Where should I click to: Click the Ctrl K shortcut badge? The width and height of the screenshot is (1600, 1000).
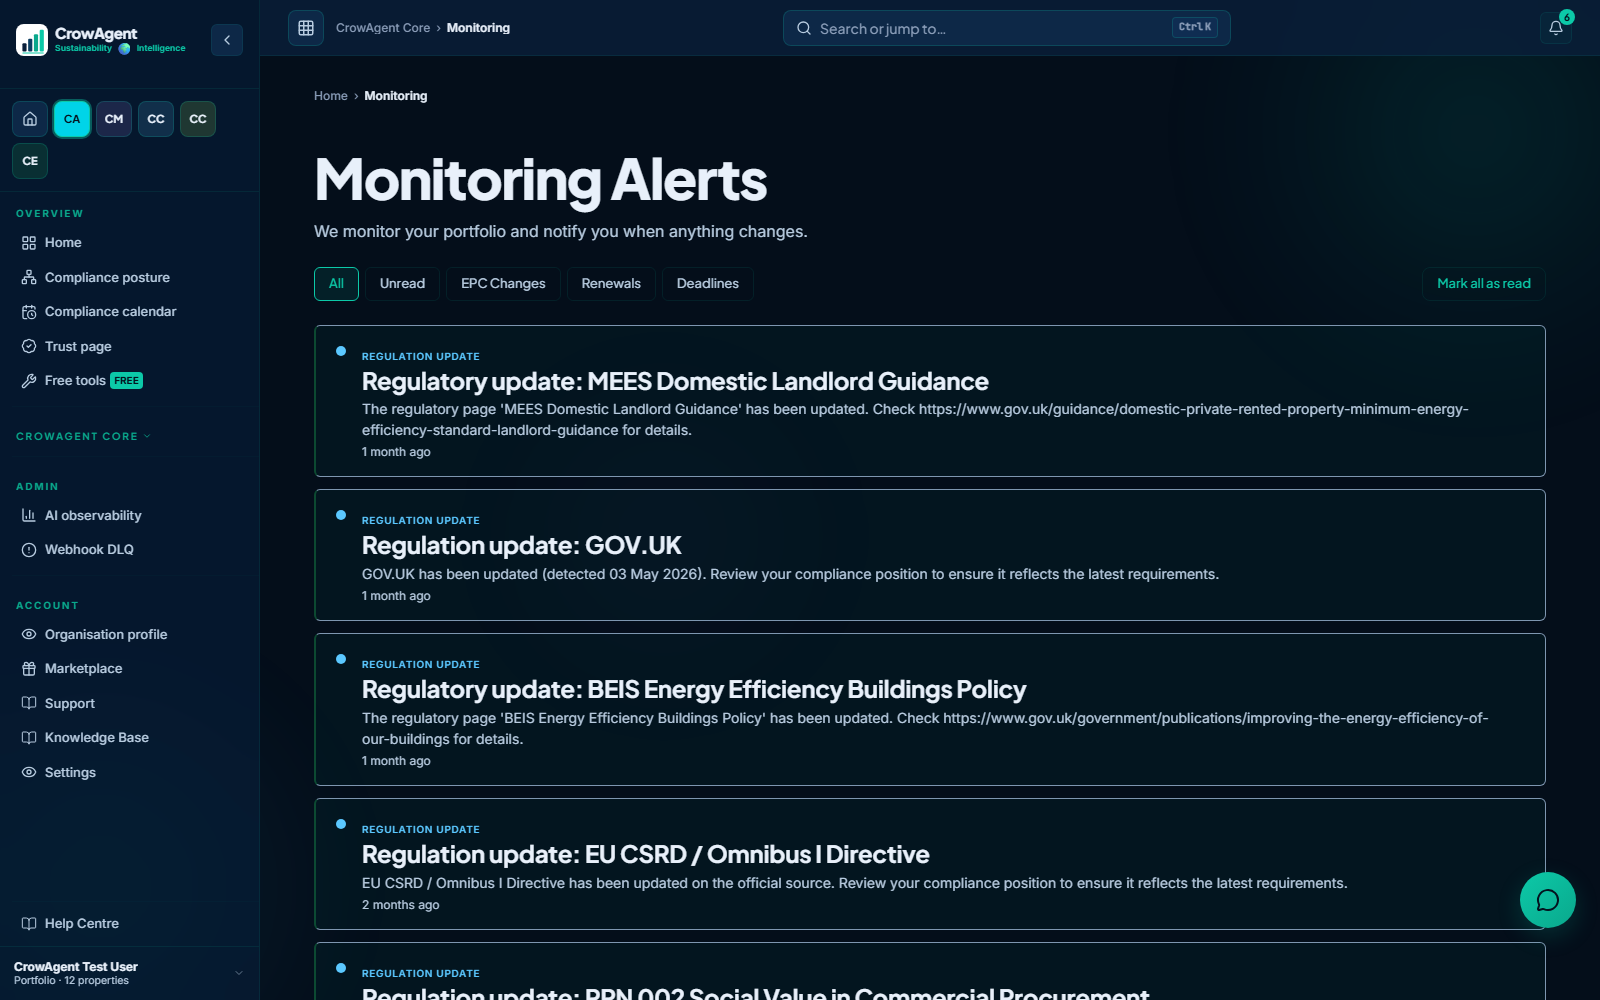tap(1195, 28)
